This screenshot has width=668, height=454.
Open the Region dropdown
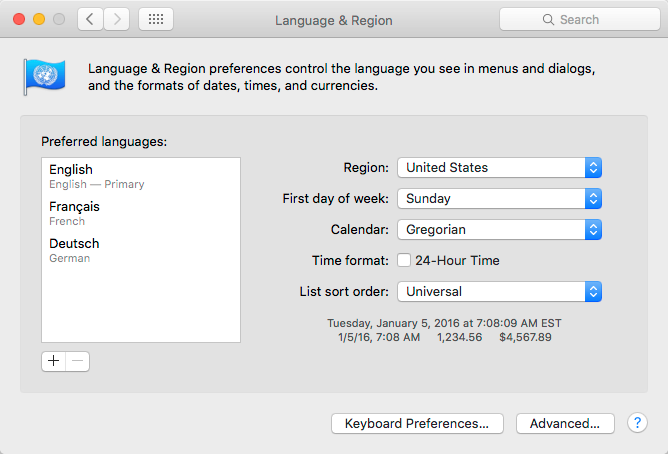(x=499, y=168)
